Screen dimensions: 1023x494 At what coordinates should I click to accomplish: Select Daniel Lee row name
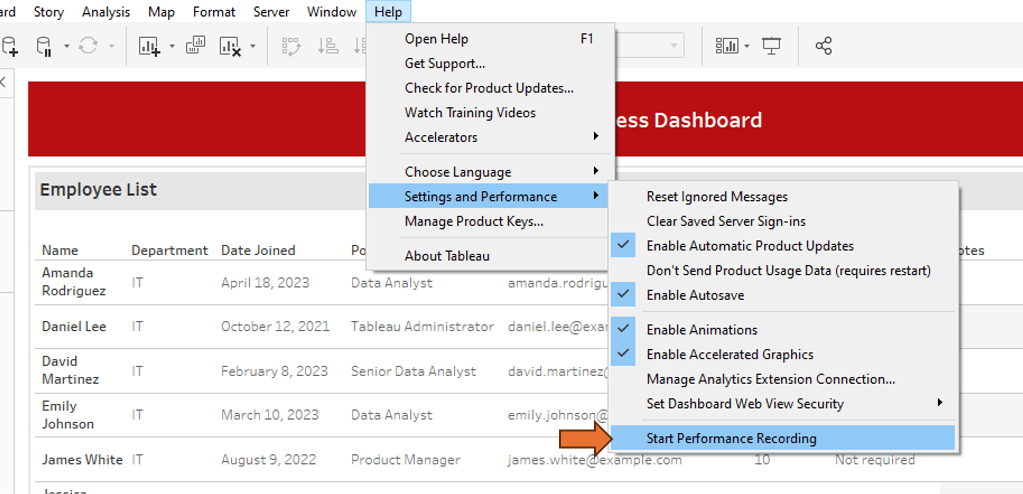click(x=74, y=326)
